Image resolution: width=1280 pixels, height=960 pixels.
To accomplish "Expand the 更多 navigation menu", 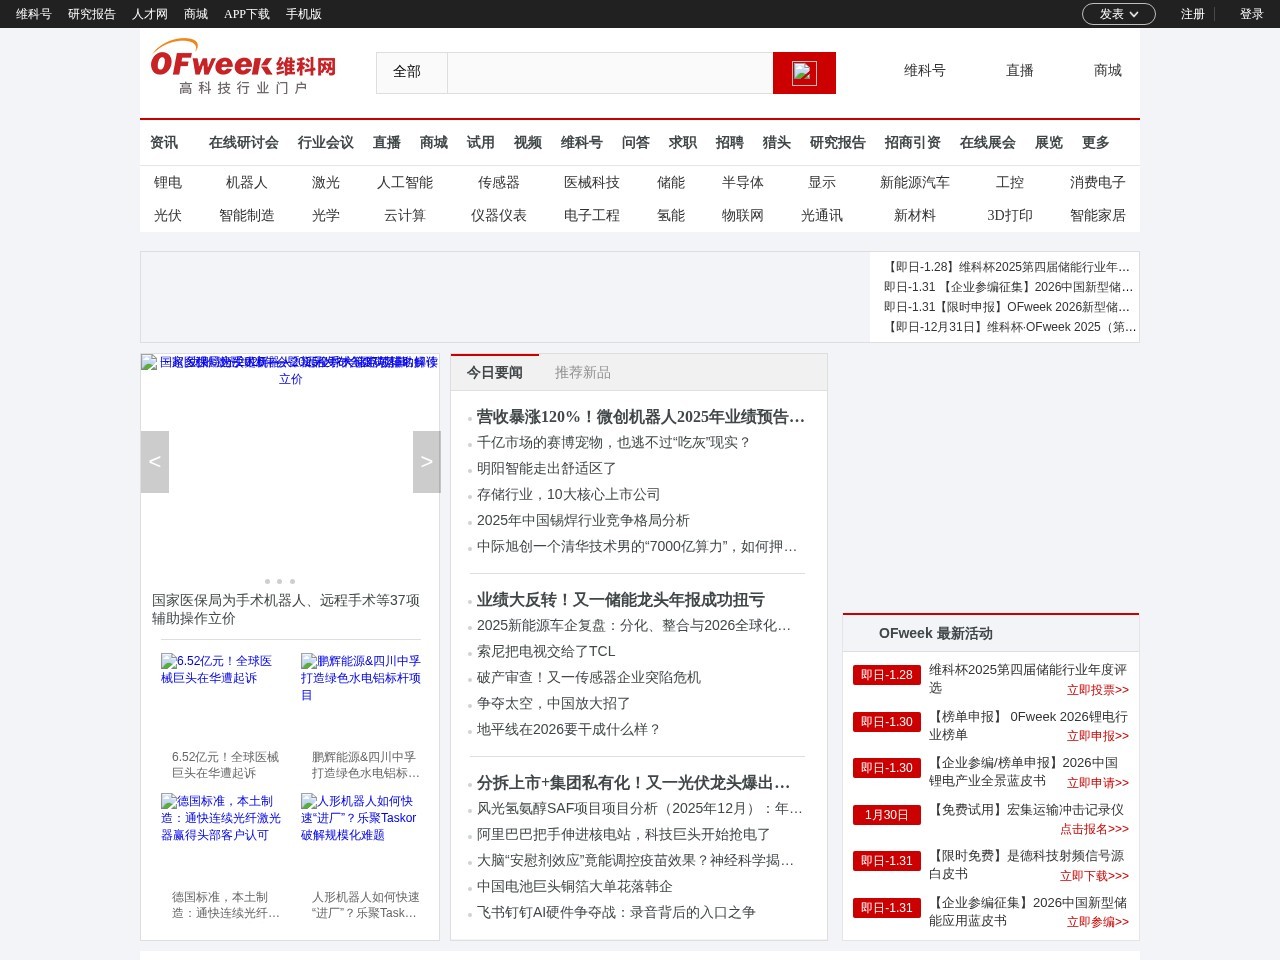I will 1095,143.
